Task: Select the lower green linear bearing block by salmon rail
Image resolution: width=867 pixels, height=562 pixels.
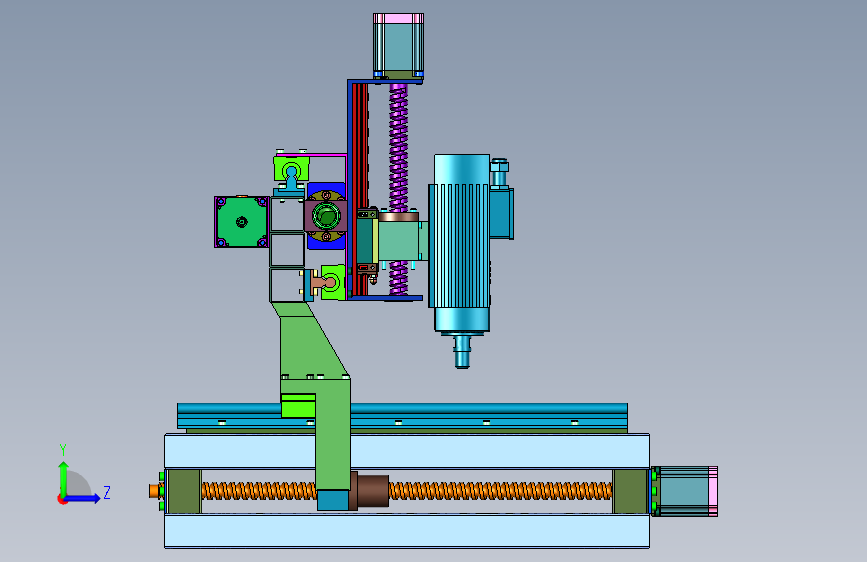Action: (x=333, y=282)
